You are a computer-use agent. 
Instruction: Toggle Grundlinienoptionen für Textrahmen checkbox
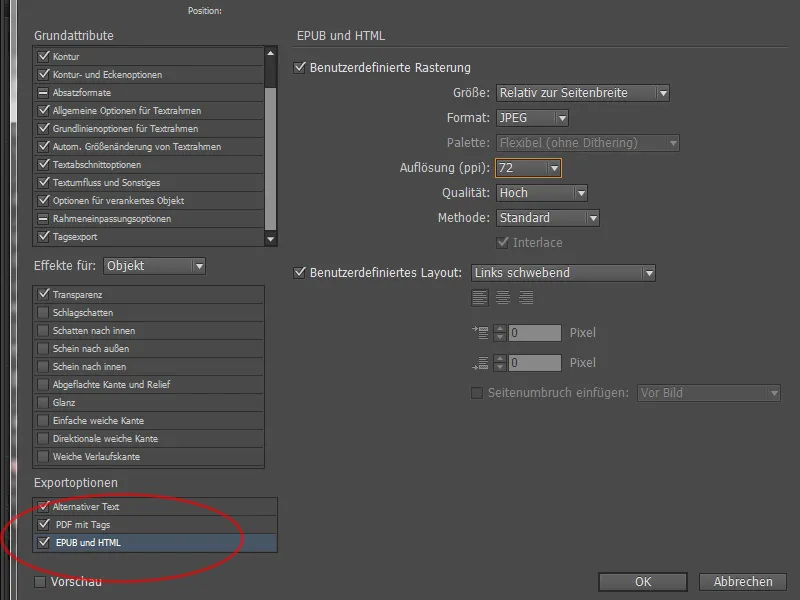coord(44,129)
